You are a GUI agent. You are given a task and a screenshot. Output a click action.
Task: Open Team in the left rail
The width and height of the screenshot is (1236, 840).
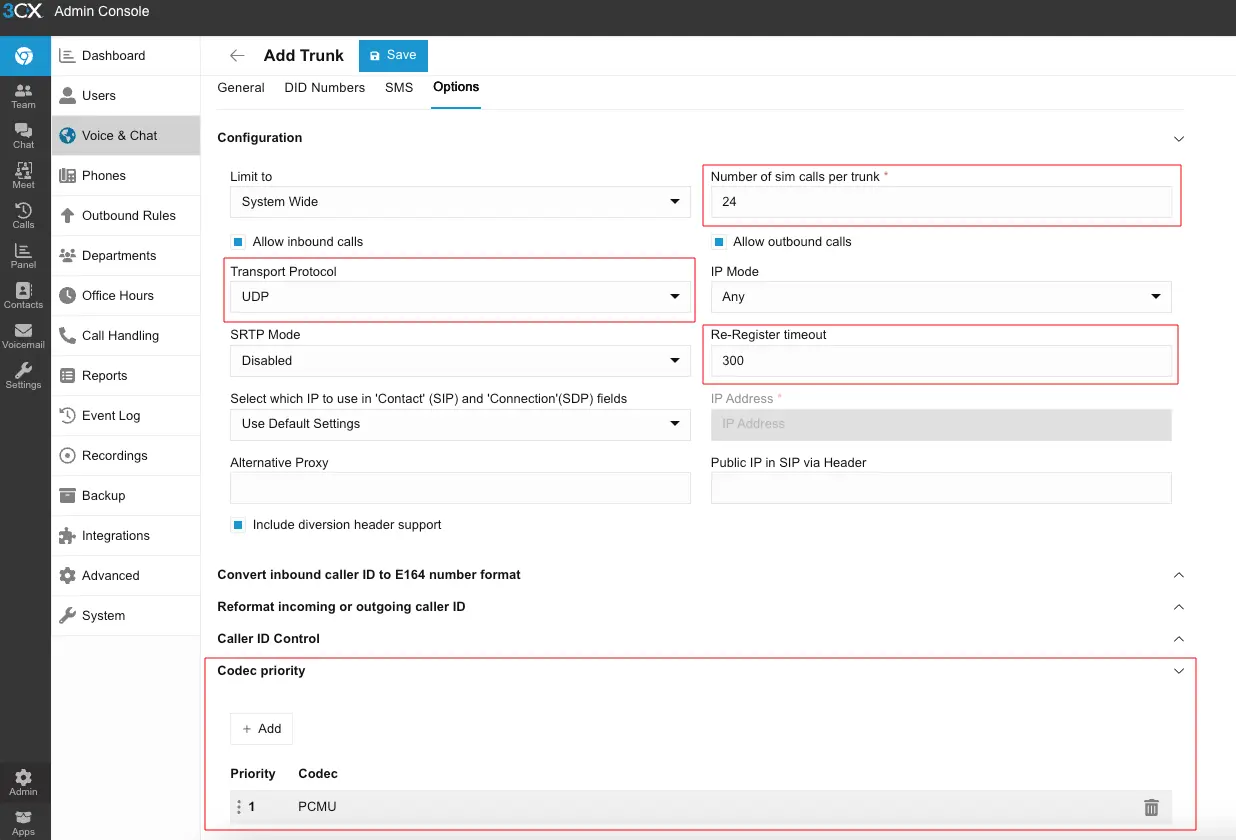[23, 96]
